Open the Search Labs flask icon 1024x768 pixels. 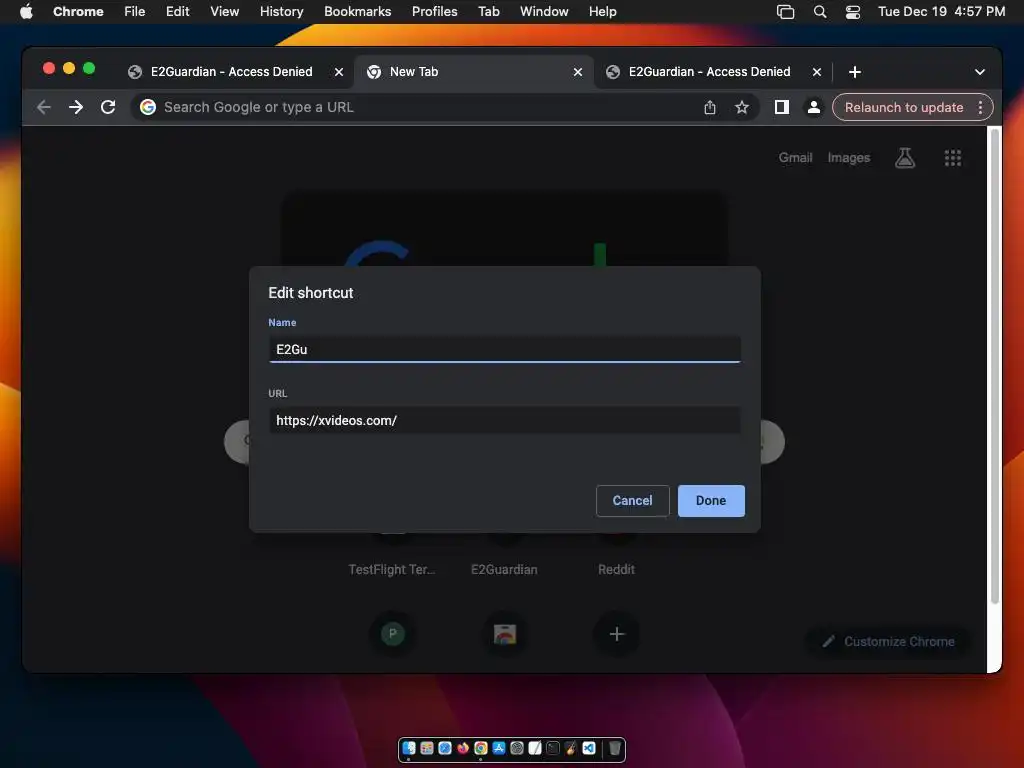[x=904, y=157]
